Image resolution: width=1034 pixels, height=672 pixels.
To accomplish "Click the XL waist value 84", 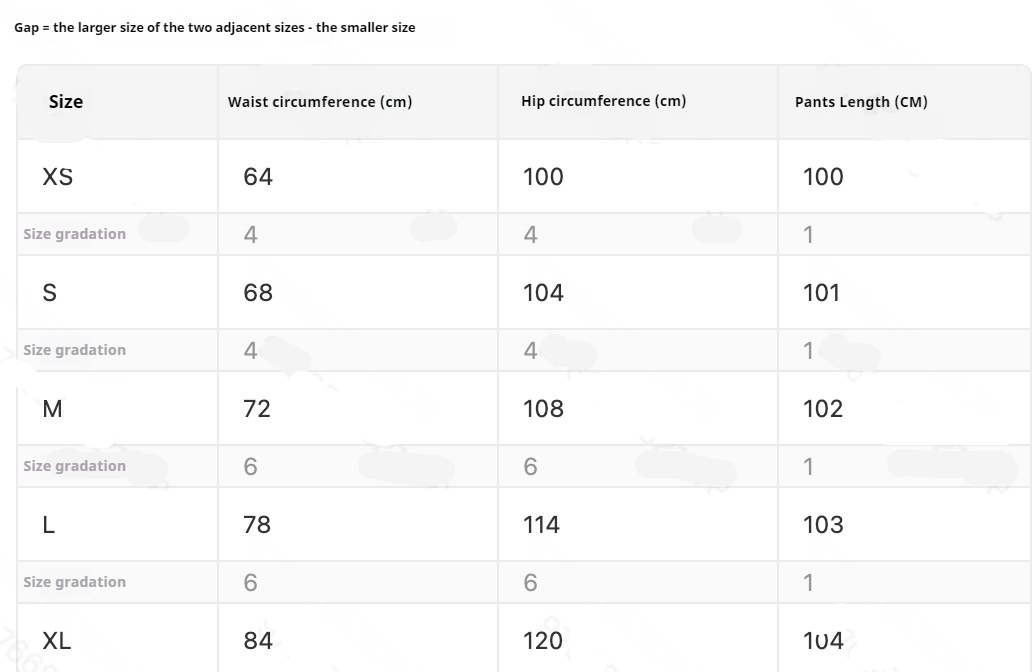I will tap(258, 641).
